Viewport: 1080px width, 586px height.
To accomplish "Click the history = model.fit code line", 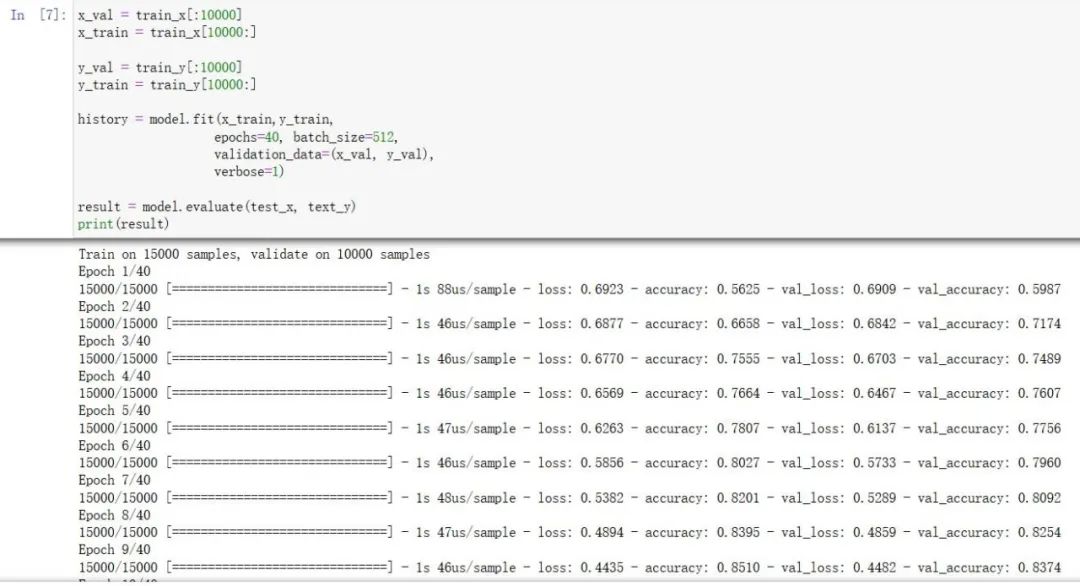I will [x=206, y=119].
